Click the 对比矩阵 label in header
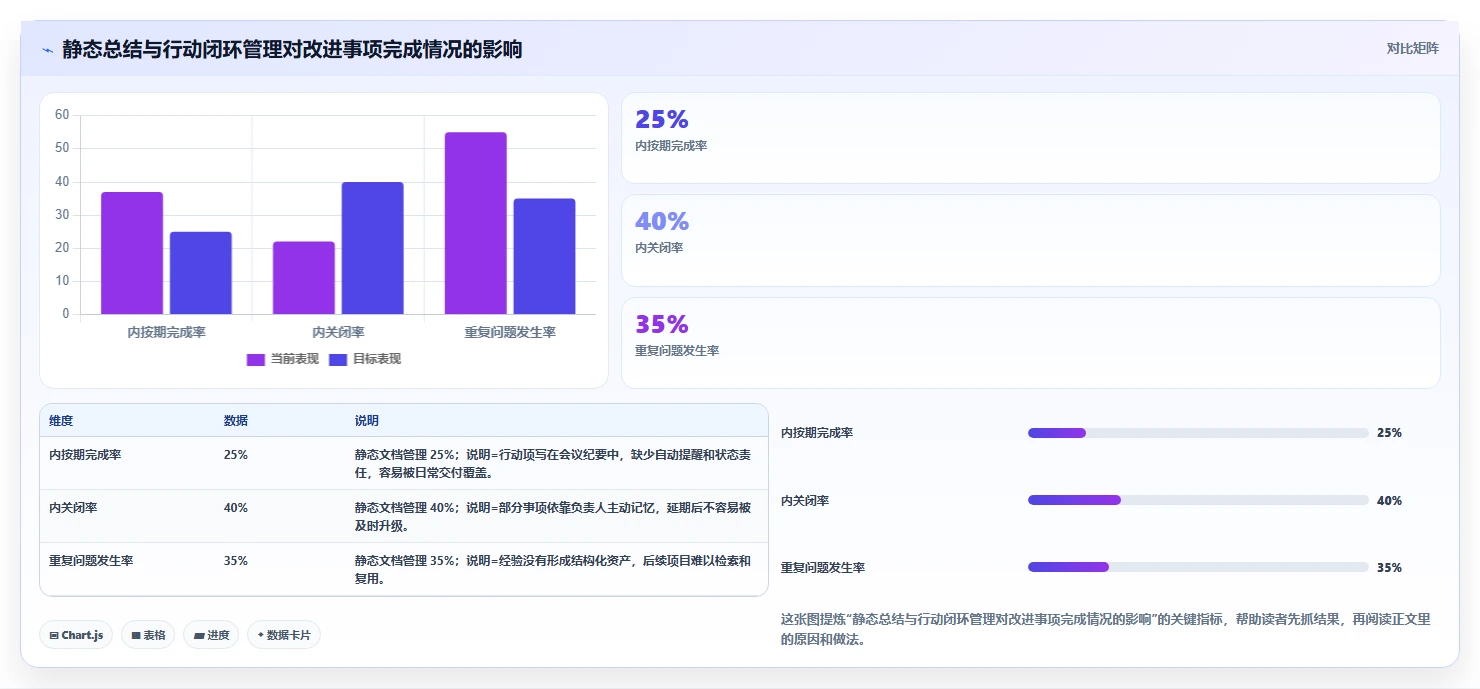The height and width of the screenshot is (689, 1480). click(1413, 48)
